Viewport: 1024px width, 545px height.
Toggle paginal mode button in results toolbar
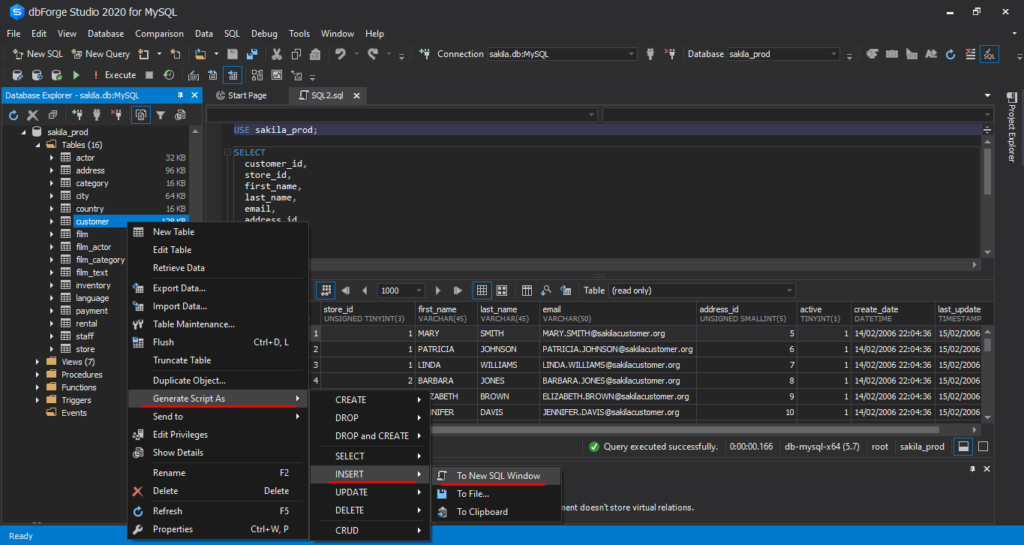325,290
